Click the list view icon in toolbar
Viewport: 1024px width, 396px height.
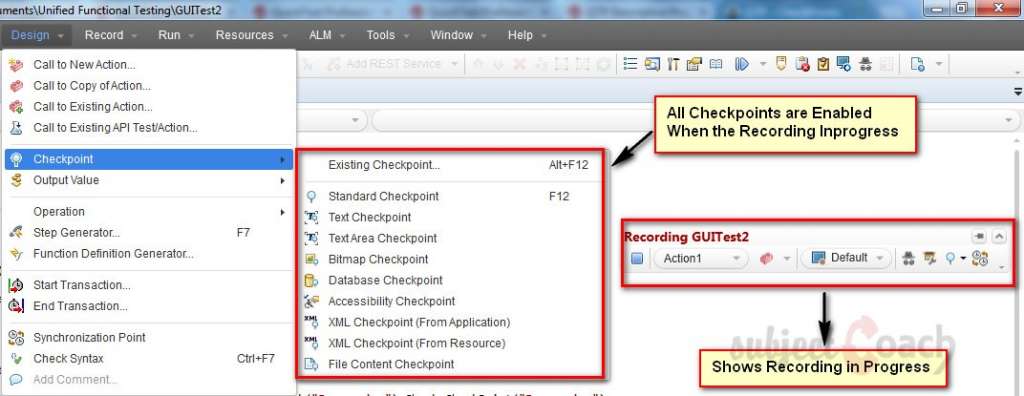pyautogui.click(x=630, y=64)
